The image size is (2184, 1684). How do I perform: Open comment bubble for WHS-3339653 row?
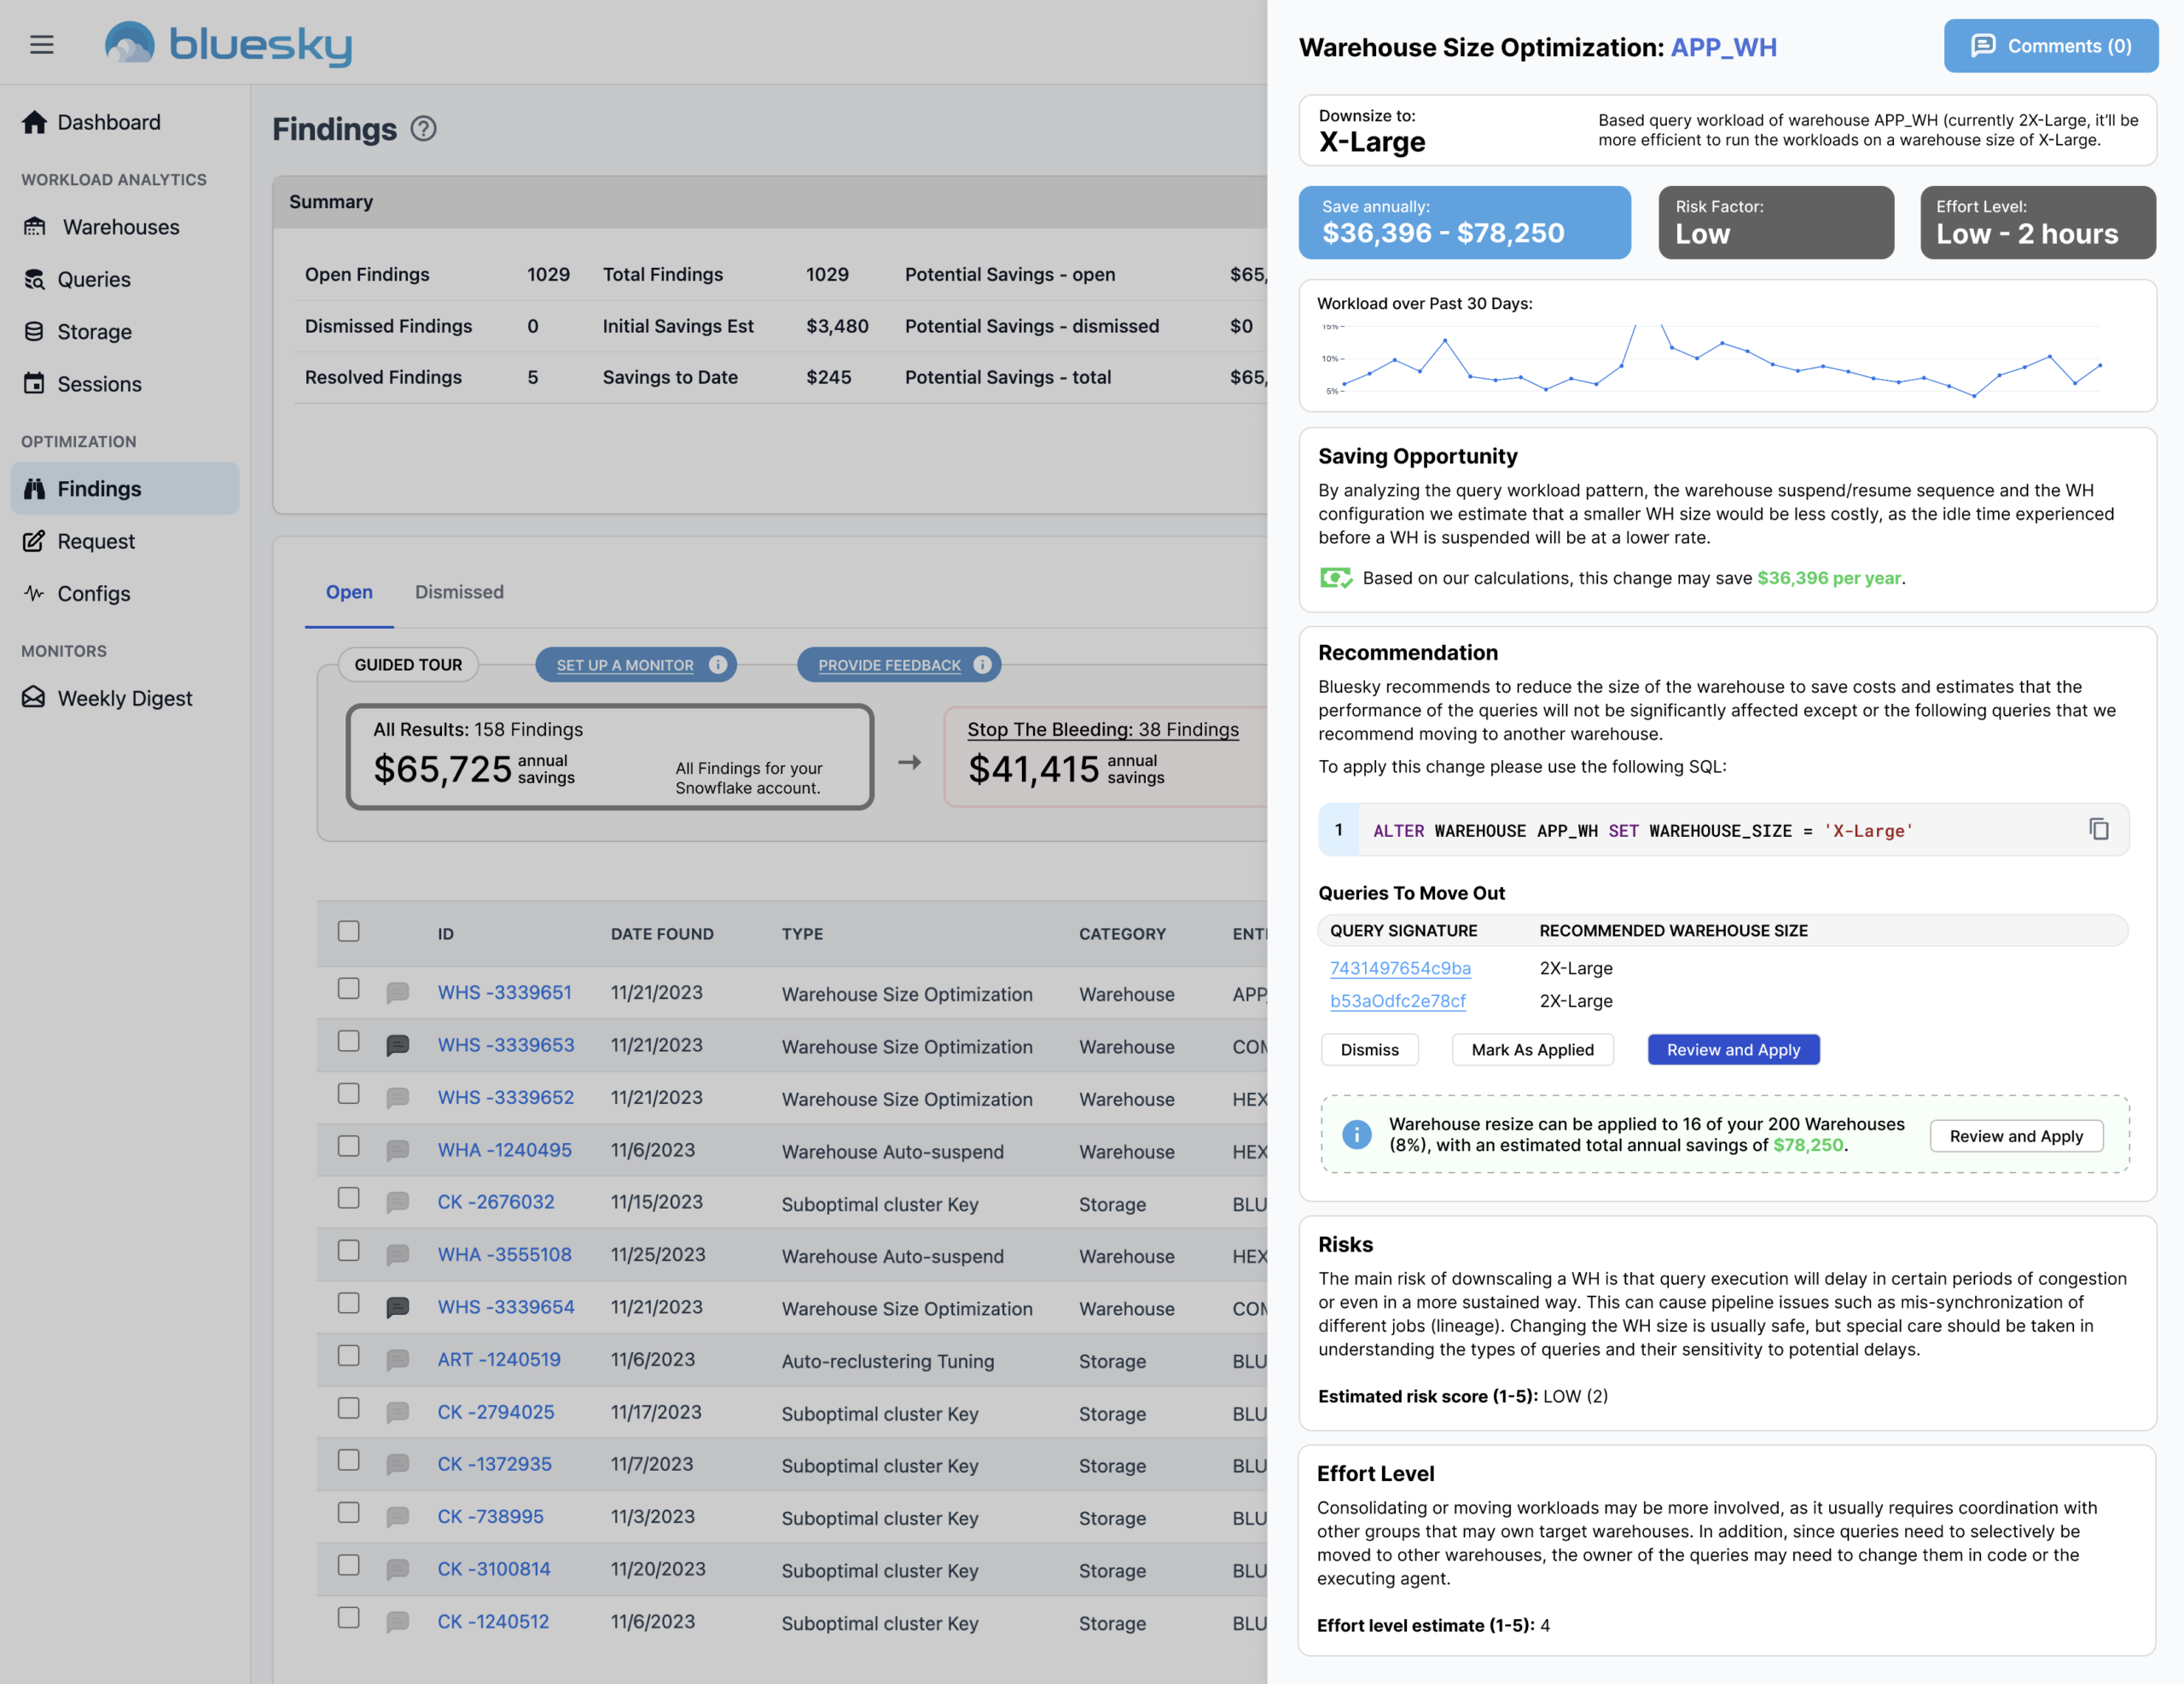[398, 1045]
